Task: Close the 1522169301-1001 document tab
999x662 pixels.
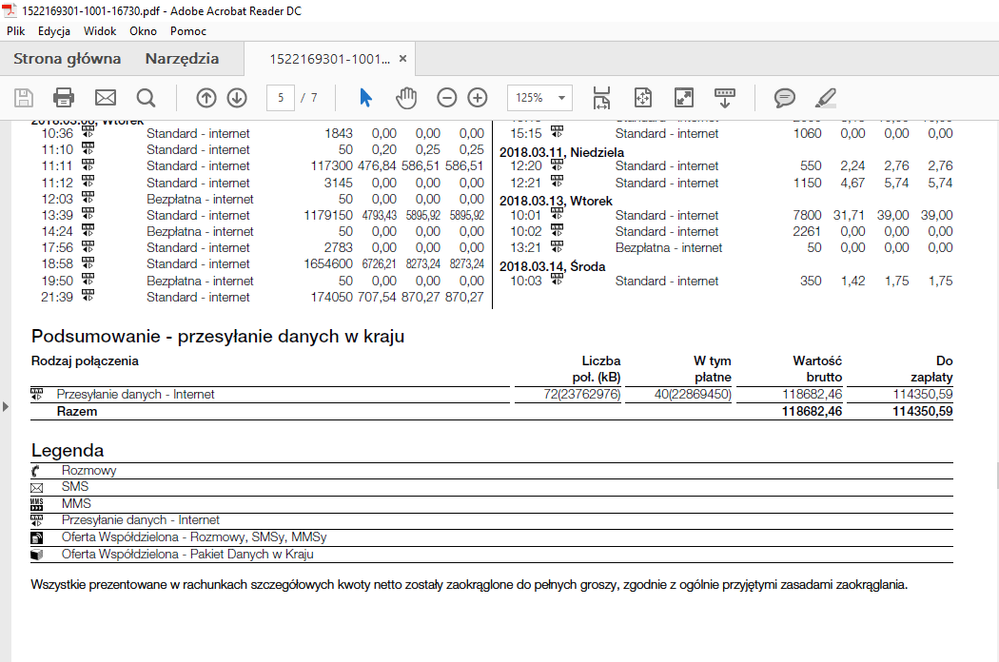Action: [x=403, y=58]
